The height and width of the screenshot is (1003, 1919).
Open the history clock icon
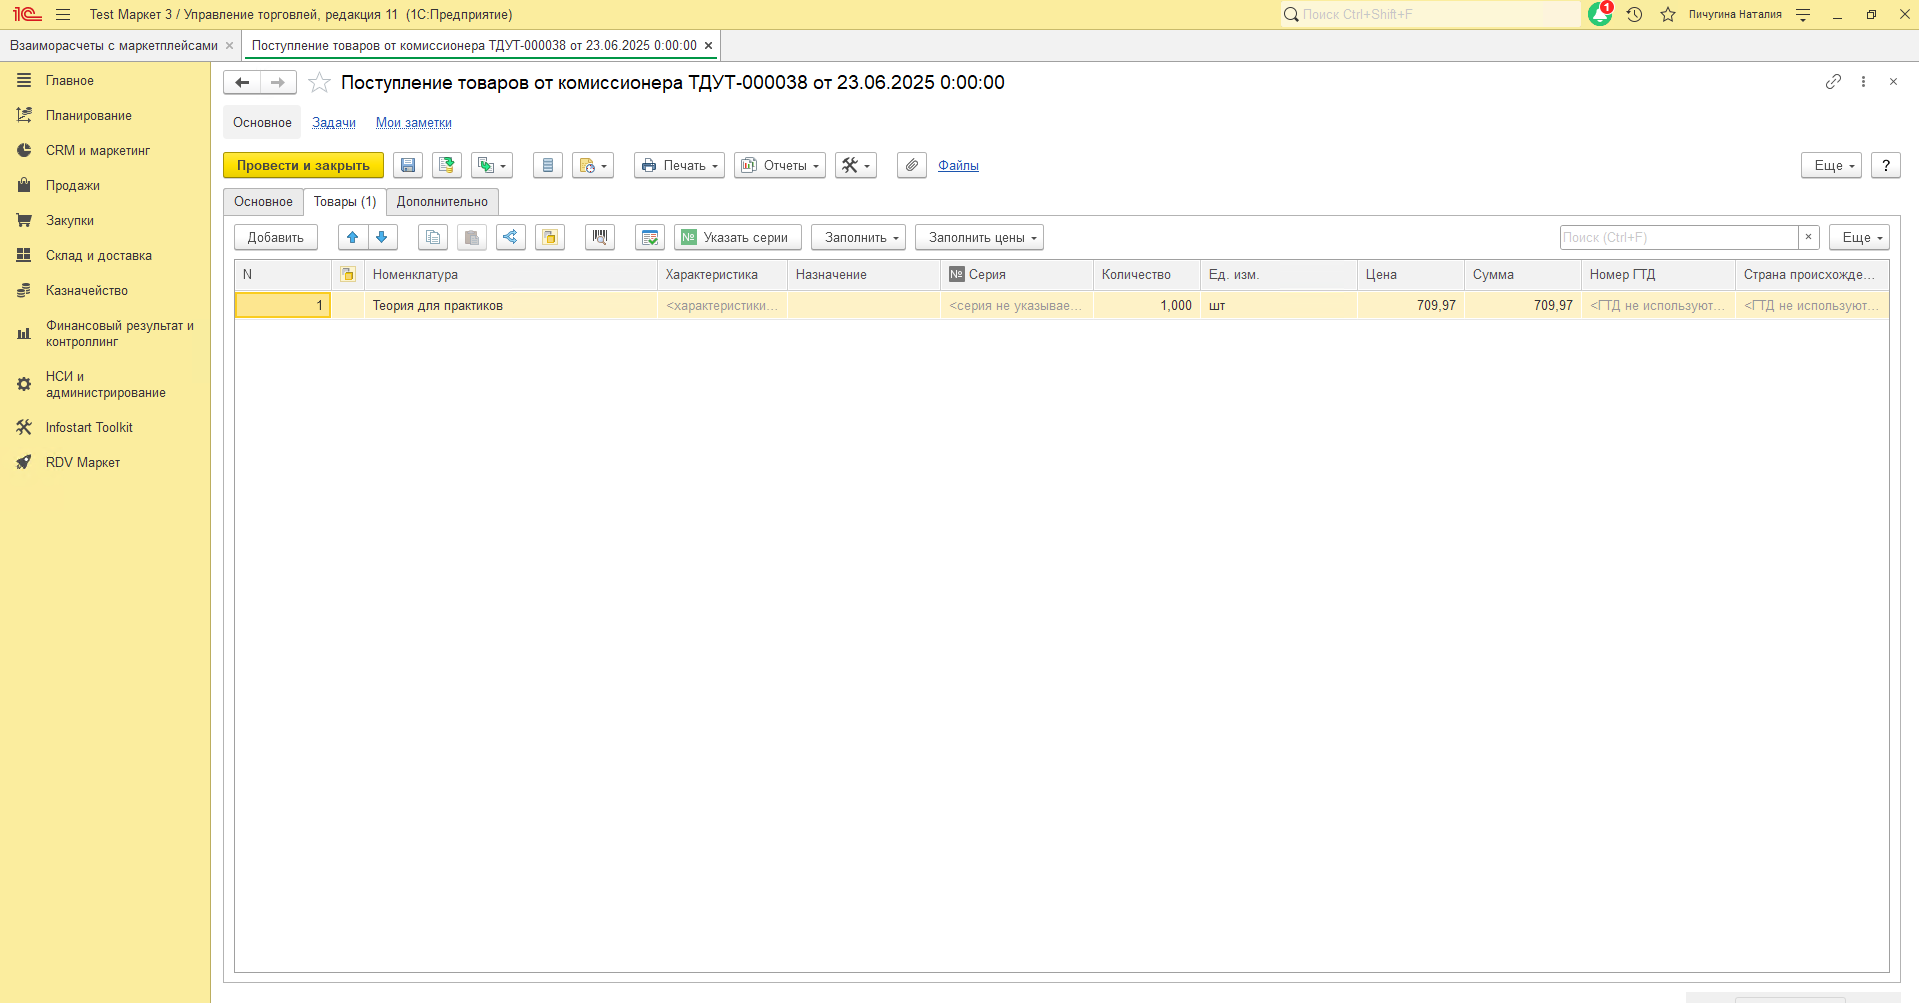tap(1635, 14)
